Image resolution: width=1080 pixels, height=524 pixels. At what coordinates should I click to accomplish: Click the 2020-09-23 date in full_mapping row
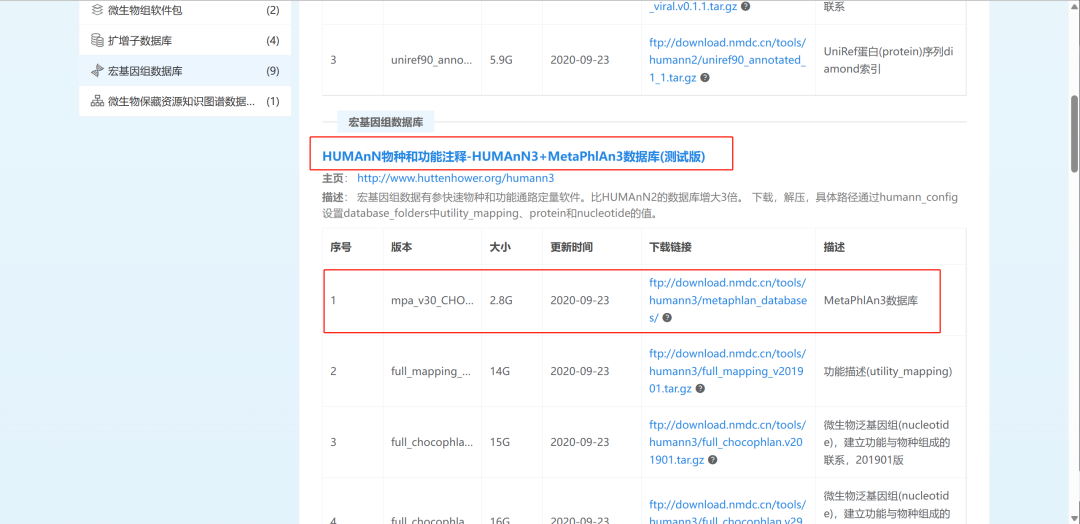[x=580, y=371]
